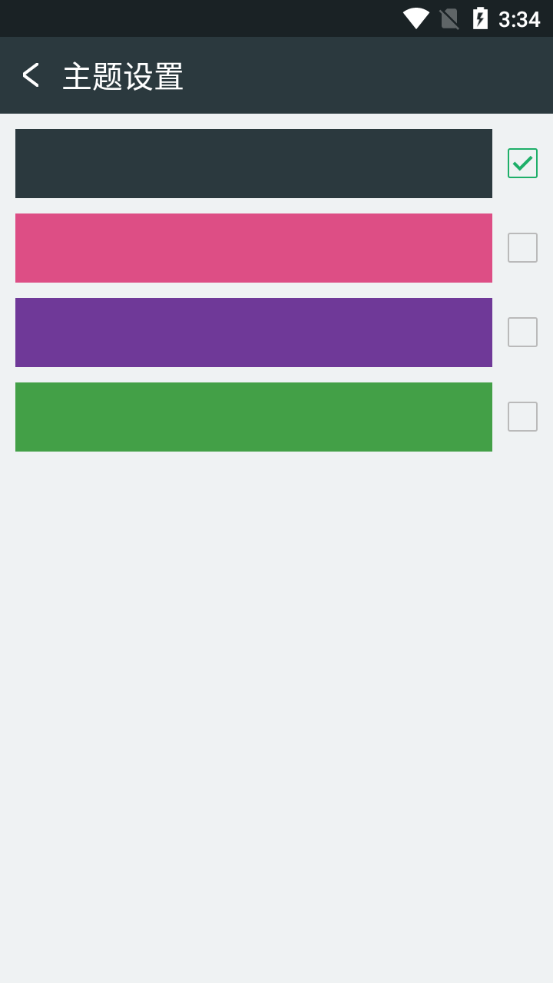Viewport: 553px width, 983px height.
Task: Select the dark slate color bar
Action: (253, 163)
